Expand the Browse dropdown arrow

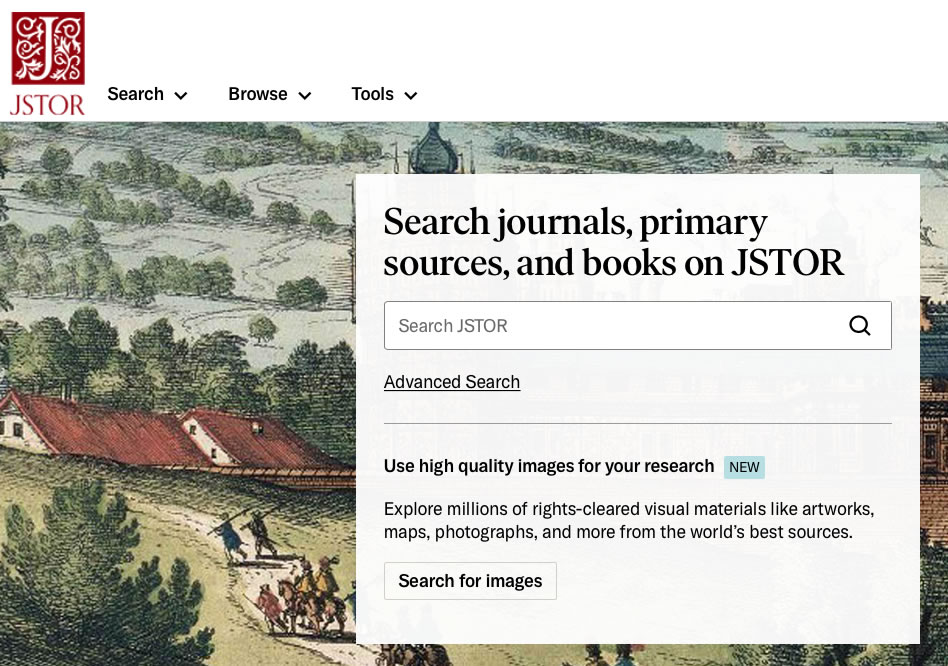point(305,96)
